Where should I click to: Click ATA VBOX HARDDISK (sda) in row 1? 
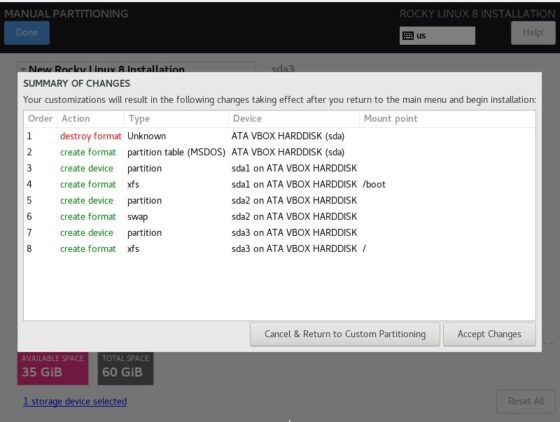tap(288, 136)
